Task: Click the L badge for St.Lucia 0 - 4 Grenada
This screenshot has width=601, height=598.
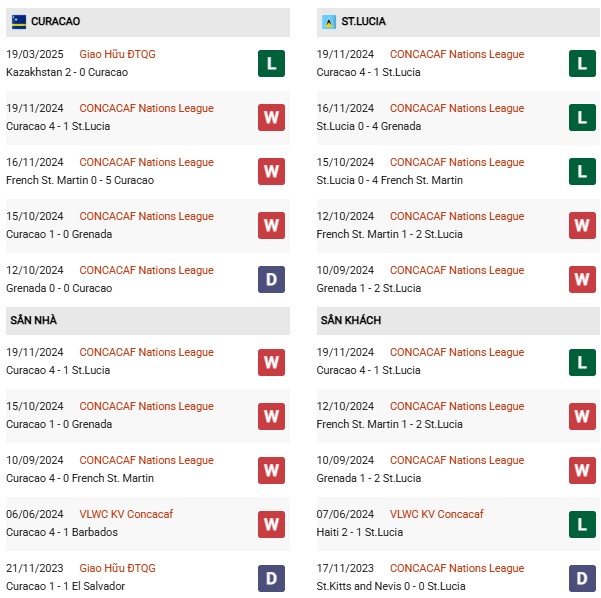Action: 582,117
